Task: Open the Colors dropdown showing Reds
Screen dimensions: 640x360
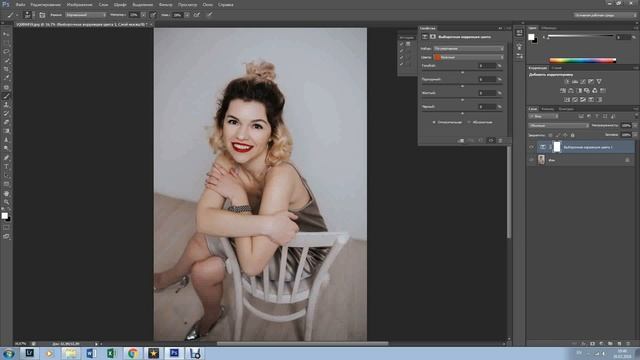Action: tap(469, 57)
